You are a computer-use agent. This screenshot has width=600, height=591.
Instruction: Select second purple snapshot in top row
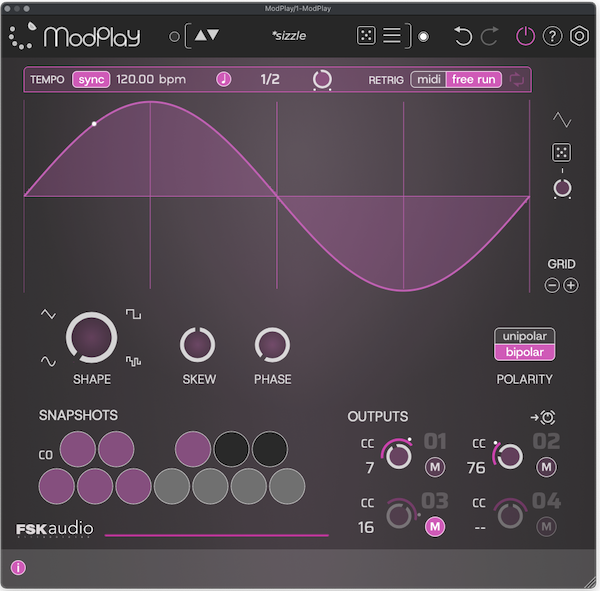tap(116, 449)
